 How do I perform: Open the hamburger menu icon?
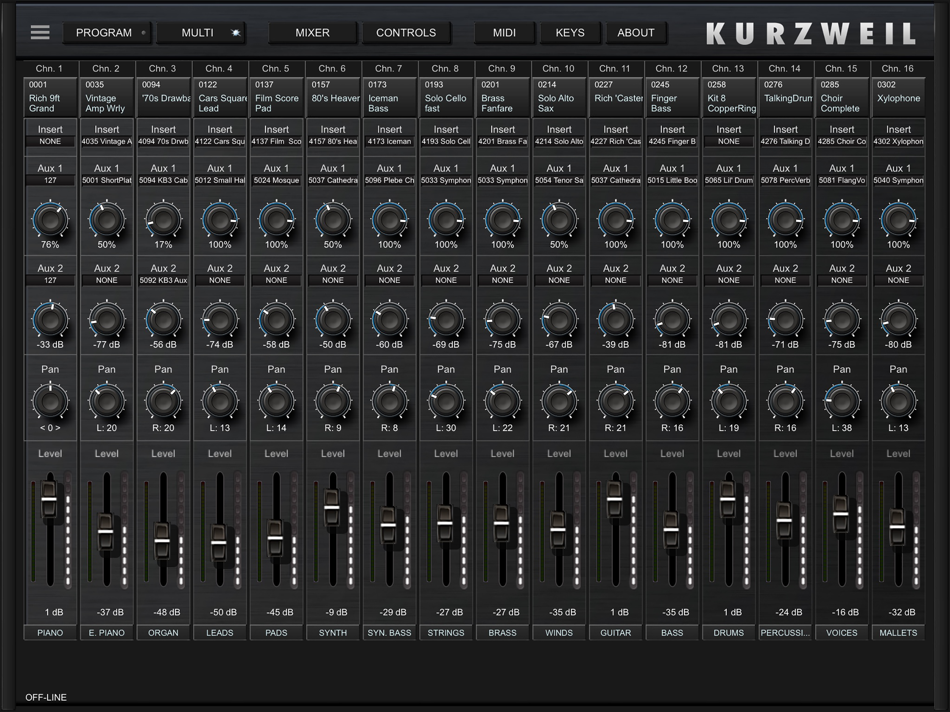click(39, 32)
